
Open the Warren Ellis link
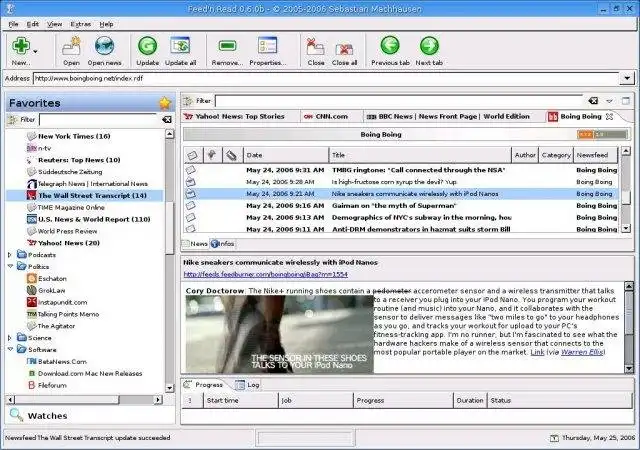click(582, 352)
